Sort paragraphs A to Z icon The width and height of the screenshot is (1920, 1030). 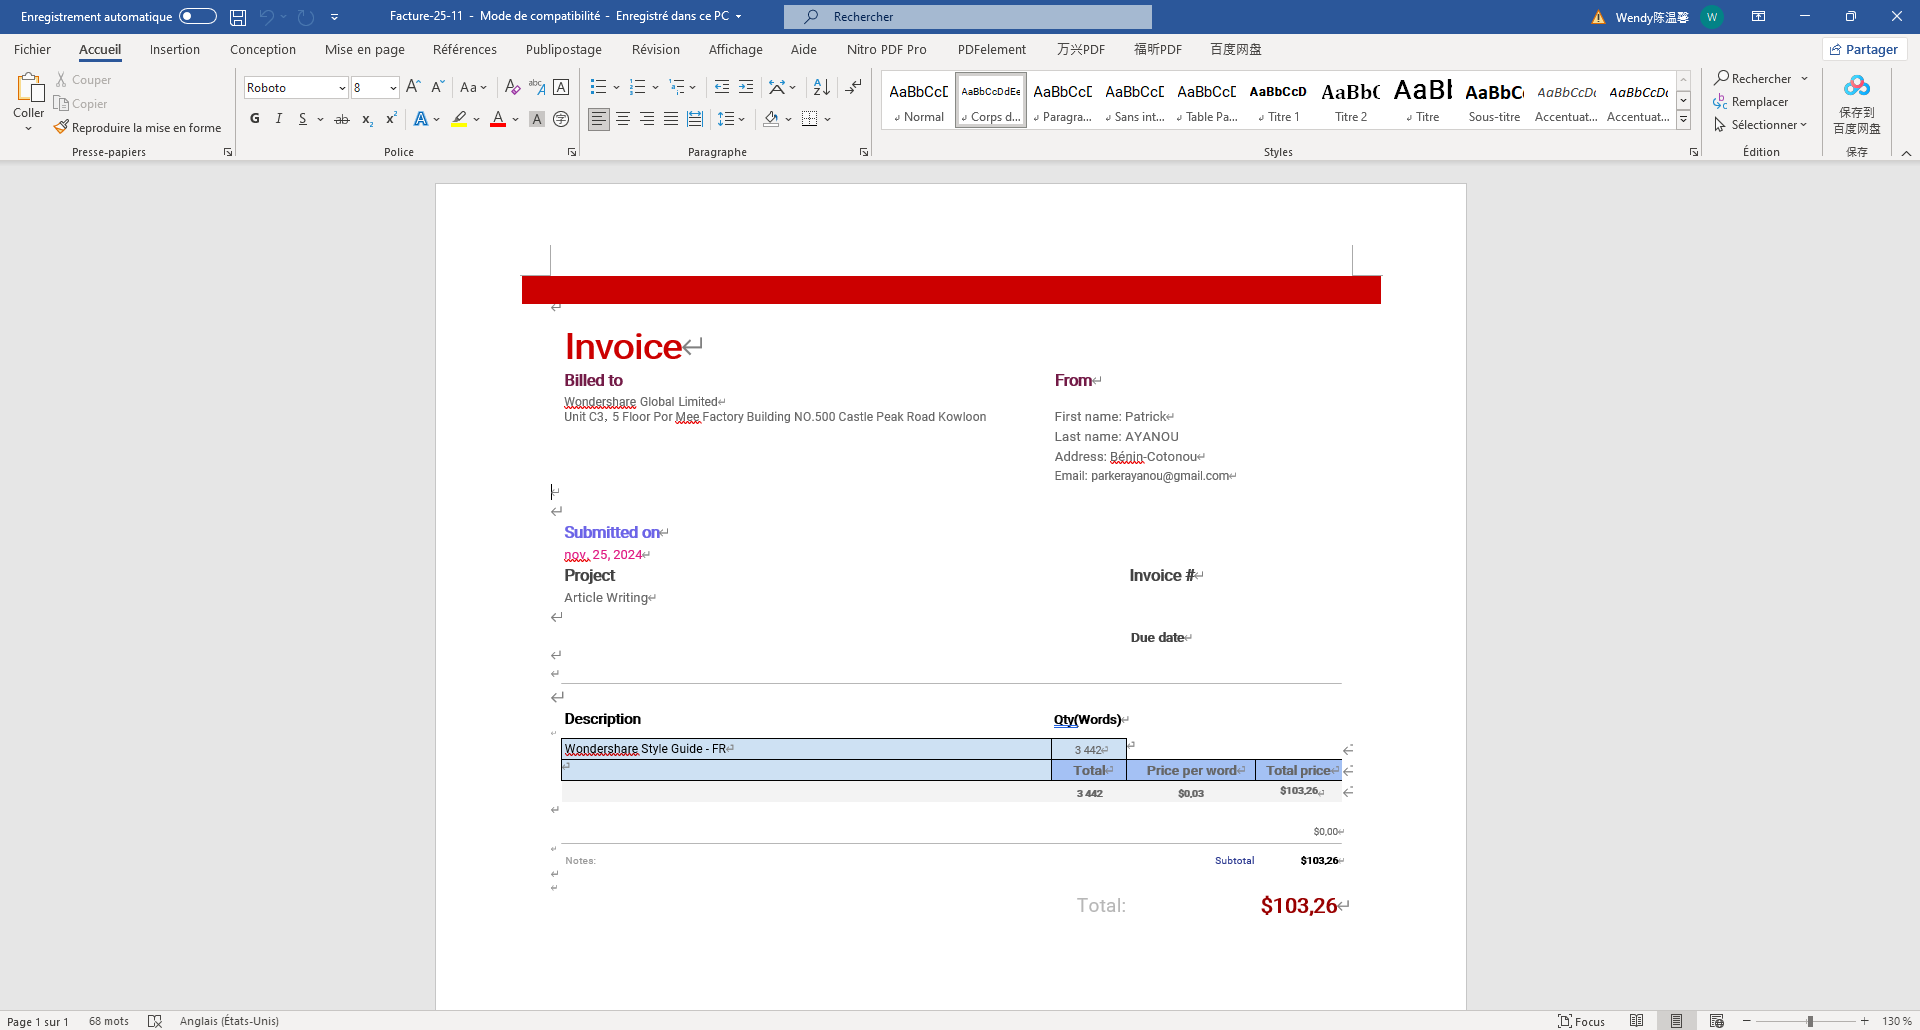click(x=821, y=88)
